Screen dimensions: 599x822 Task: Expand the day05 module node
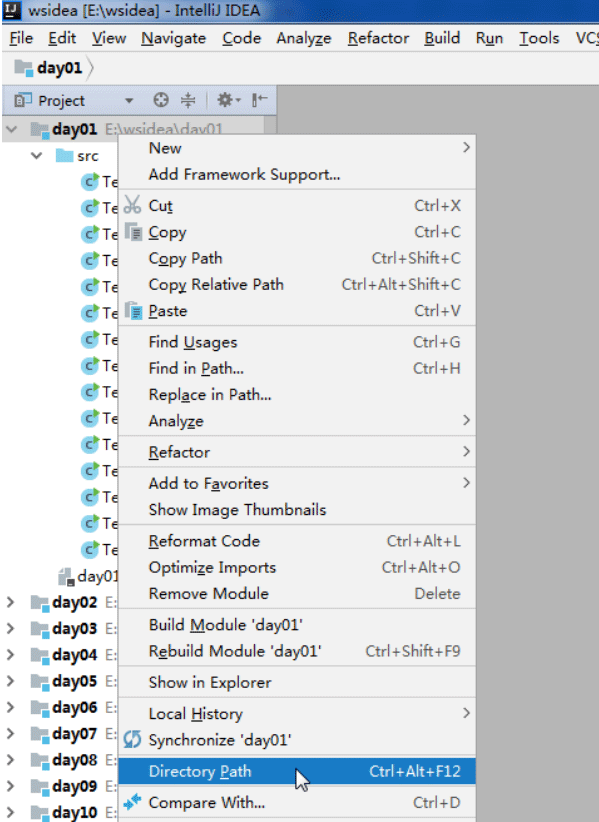pos(10,680)
